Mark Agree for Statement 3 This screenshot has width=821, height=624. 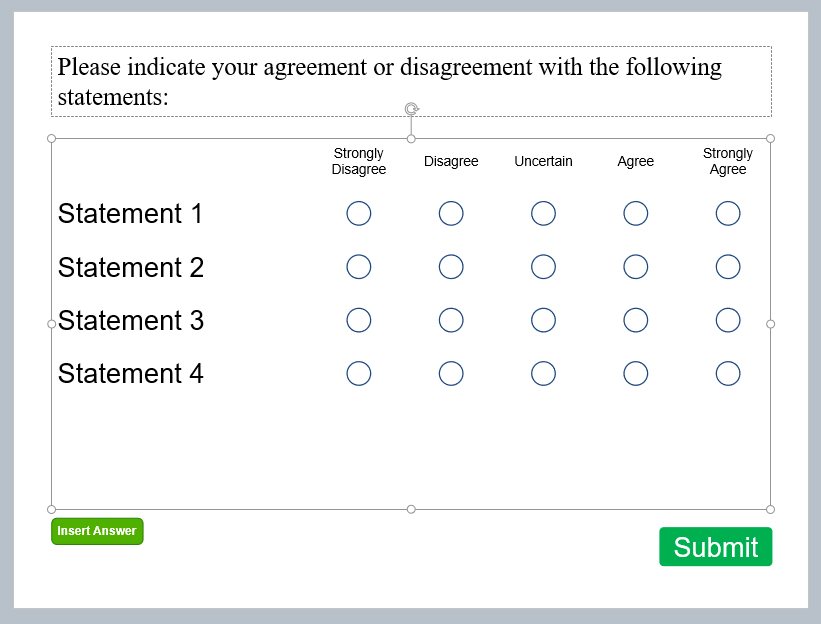(x=636, y=320)
